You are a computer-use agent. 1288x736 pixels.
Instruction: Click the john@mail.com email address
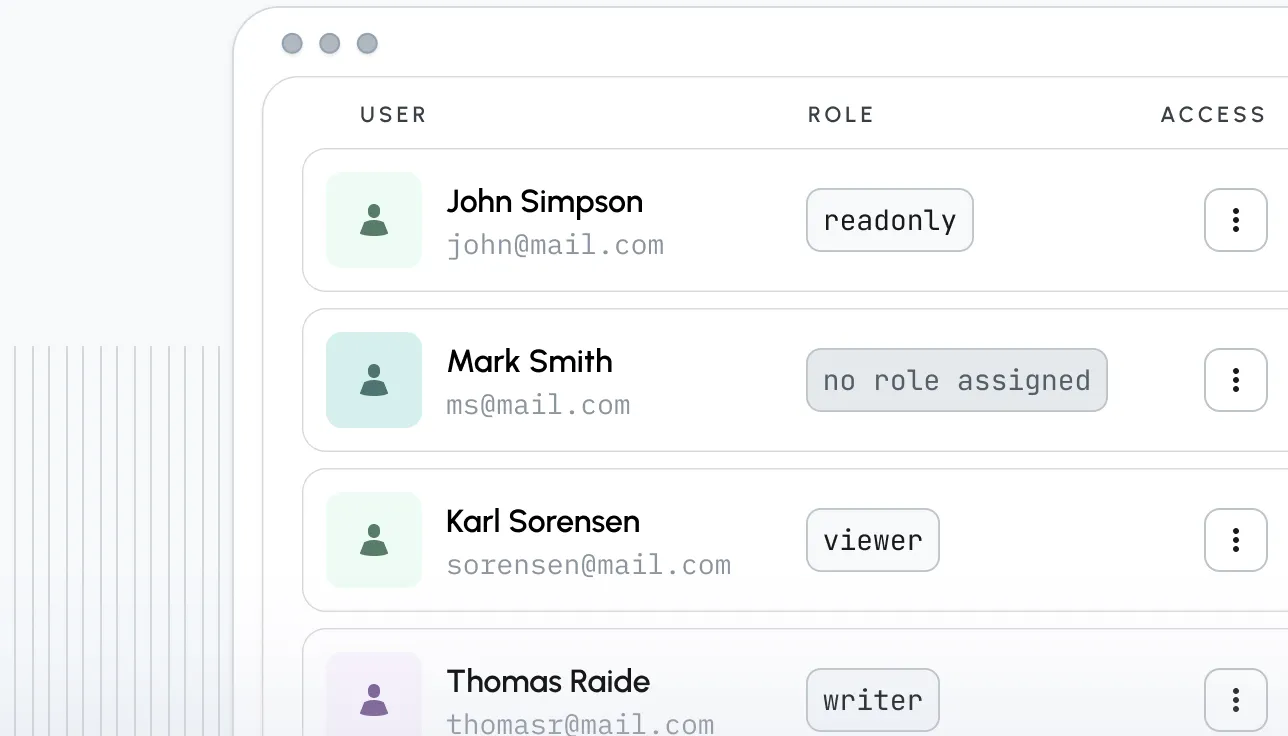tap(555, 245)
